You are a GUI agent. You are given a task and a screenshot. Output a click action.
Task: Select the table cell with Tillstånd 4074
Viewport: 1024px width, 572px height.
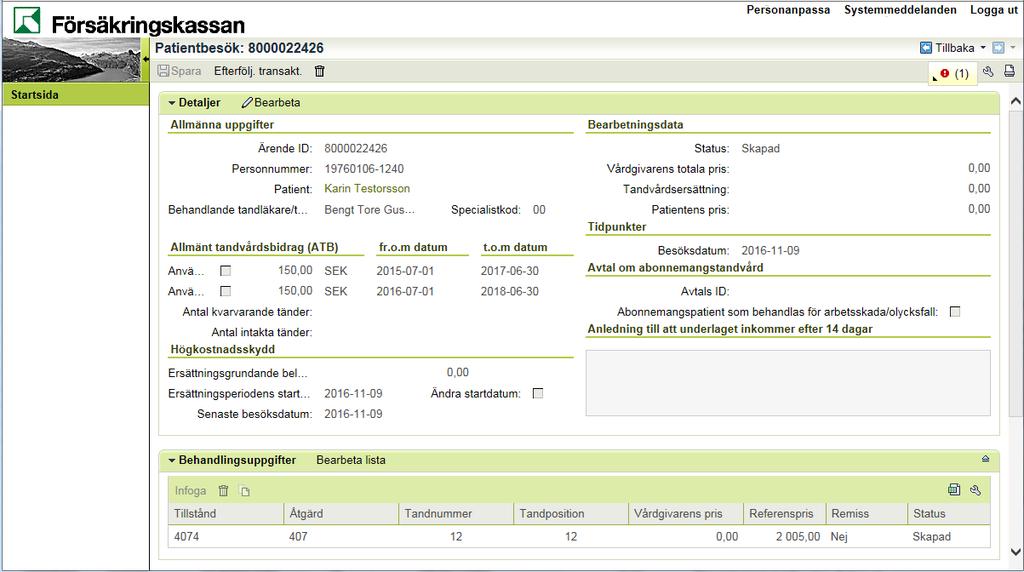click(226, 536)
